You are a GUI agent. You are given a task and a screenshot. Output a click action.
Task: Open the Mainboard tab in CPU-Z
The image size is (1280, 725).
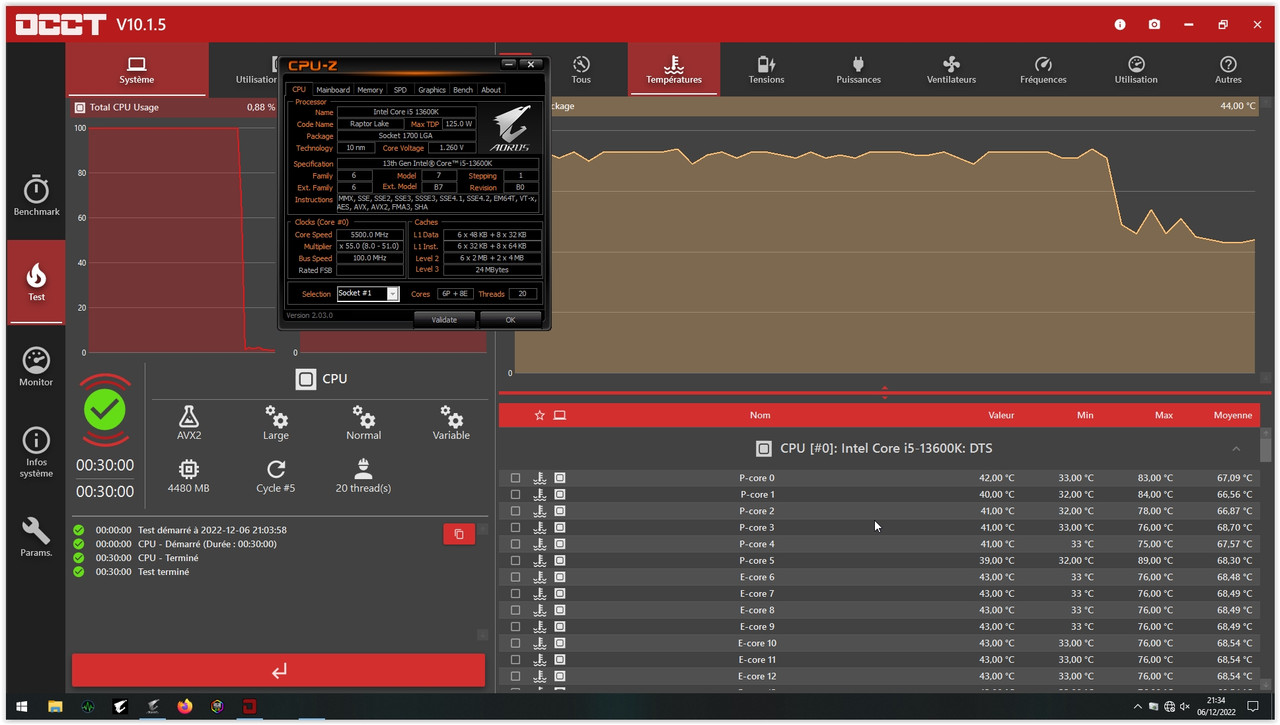333,90
